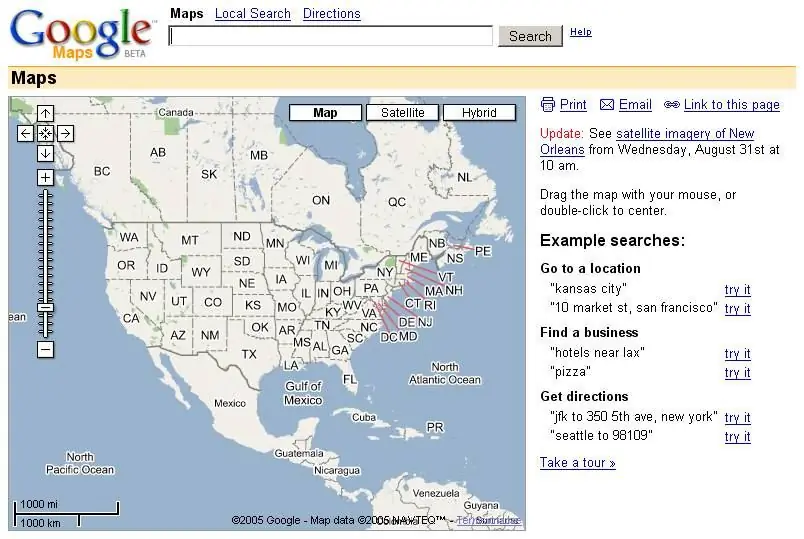This screenshot has height=539, width=804.
Task: Zoom out with the minus button
Action: coord(45,350)
